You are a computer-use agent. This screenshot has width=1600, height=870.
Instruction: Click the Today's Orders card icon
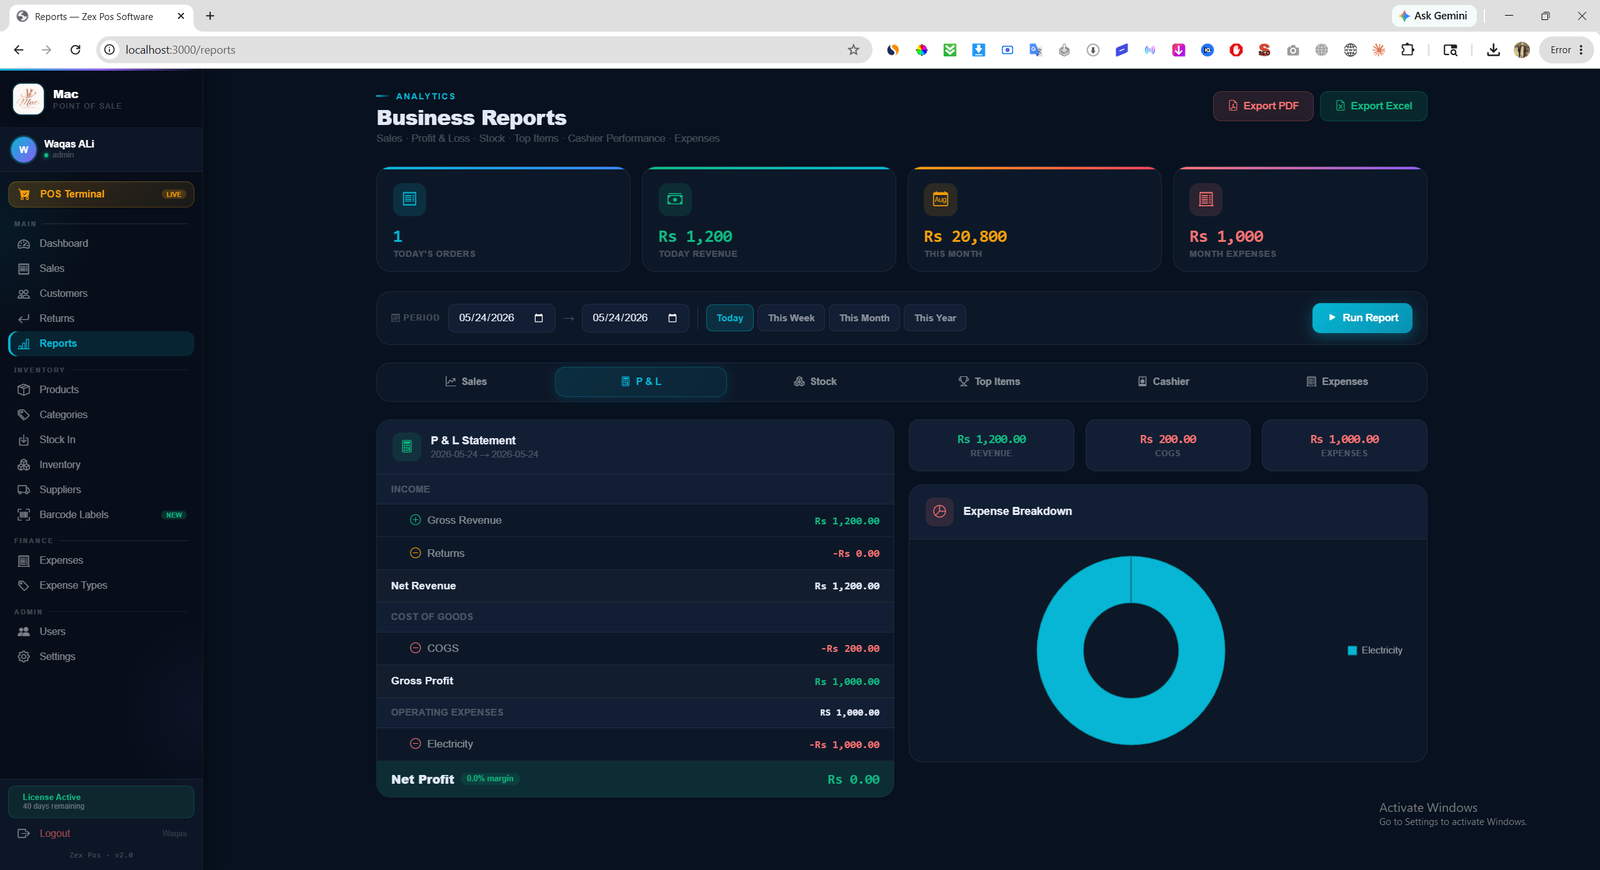pyautogui.click(x=409, y=199)
